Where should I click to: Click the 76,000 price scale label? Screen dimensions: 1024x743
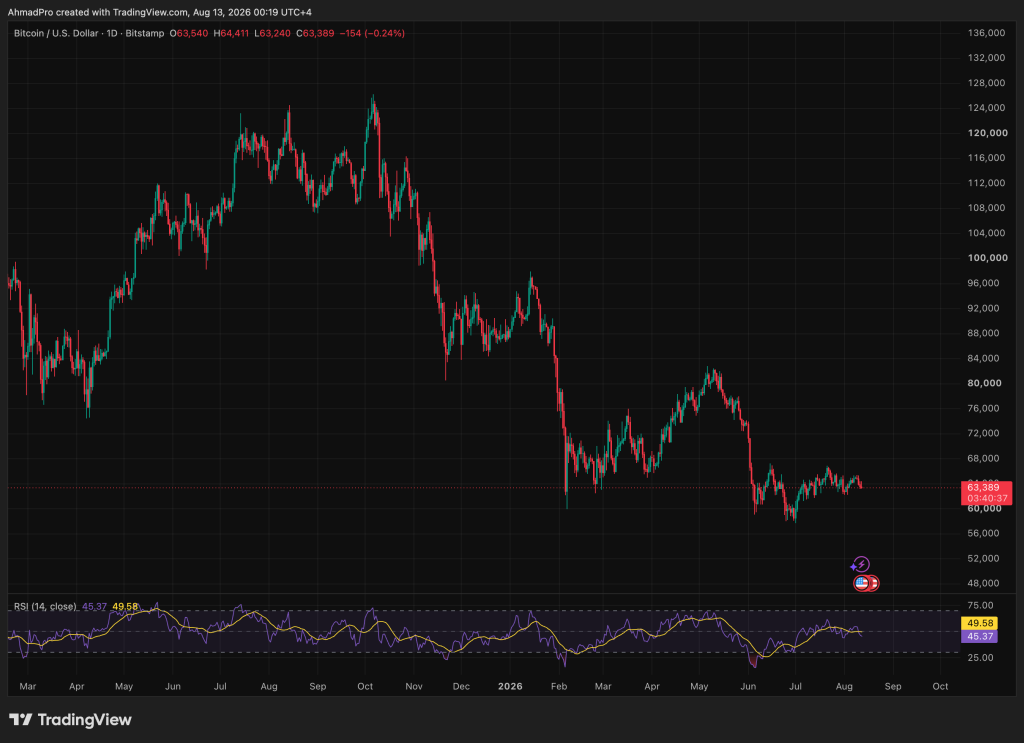click(x=984, y=408)
